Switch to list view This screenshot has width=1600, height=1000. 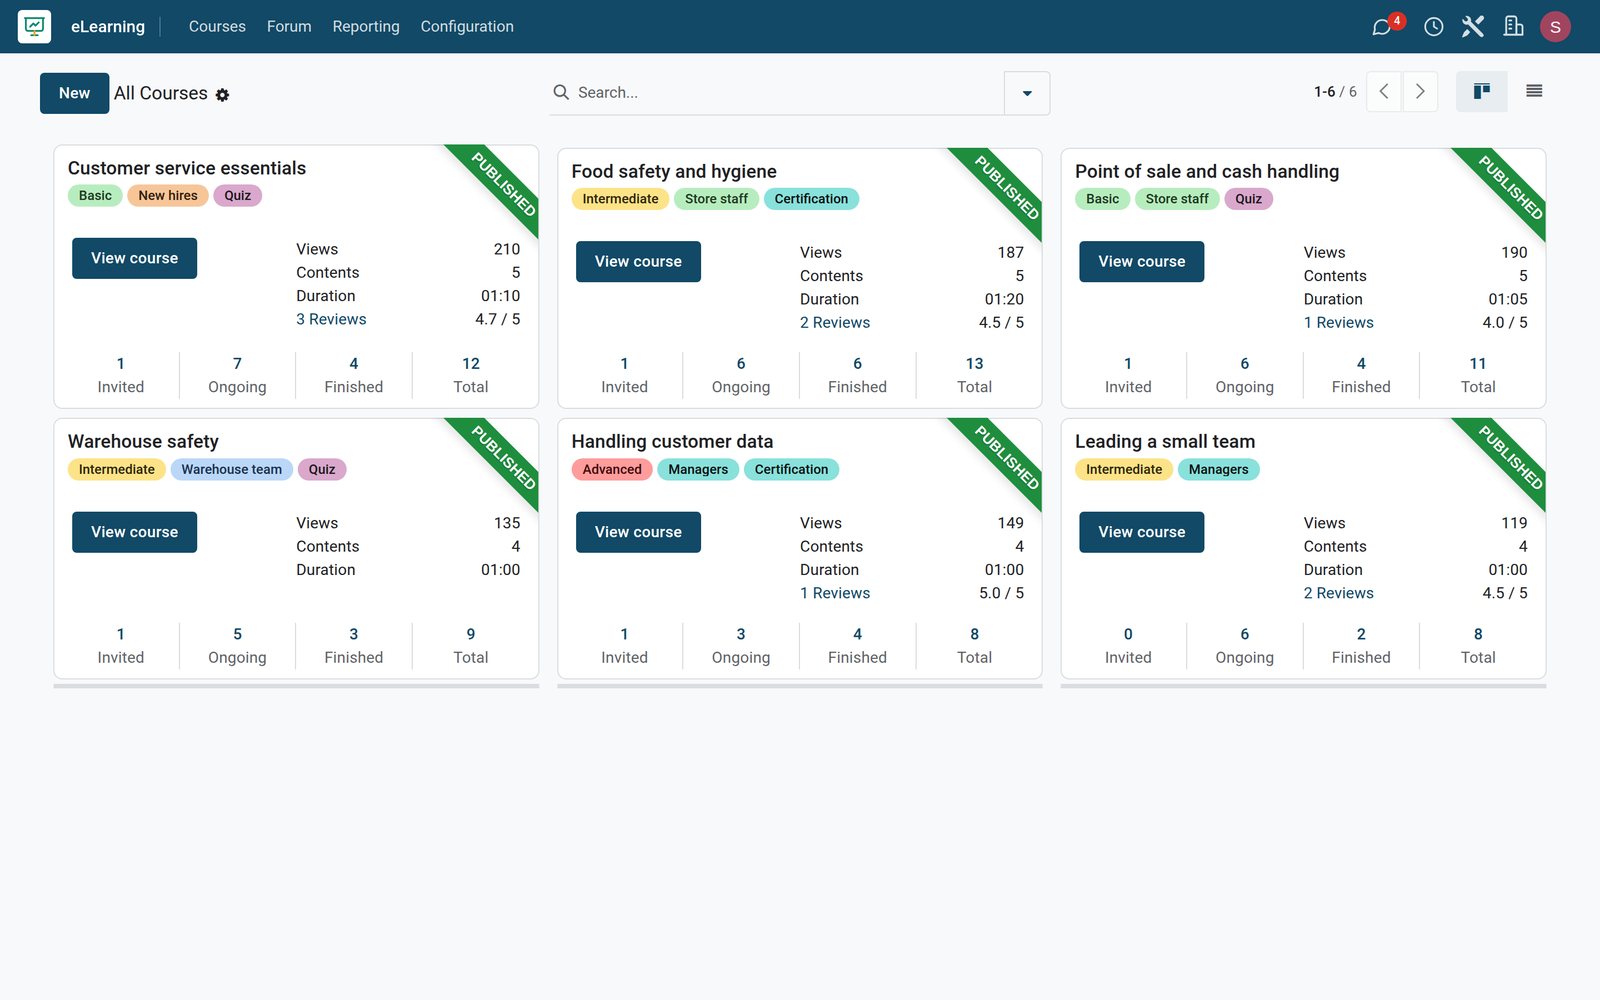pyautogui.click(x=1534, y=92)
